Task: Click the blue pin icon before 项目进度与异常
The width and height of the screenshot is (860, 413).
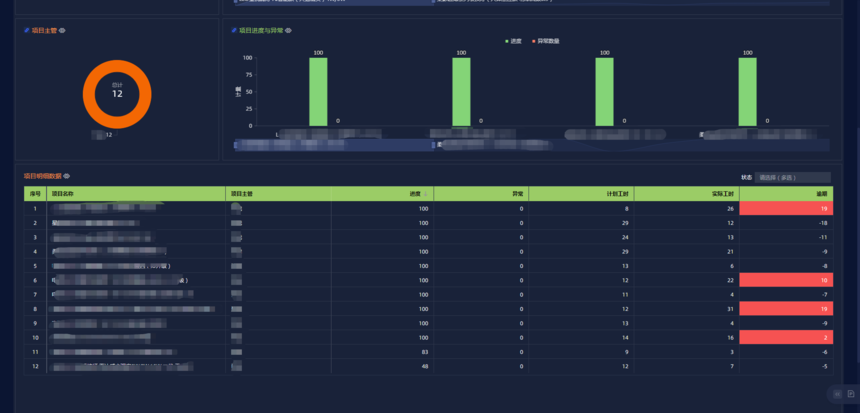Action: click(234, 30)
